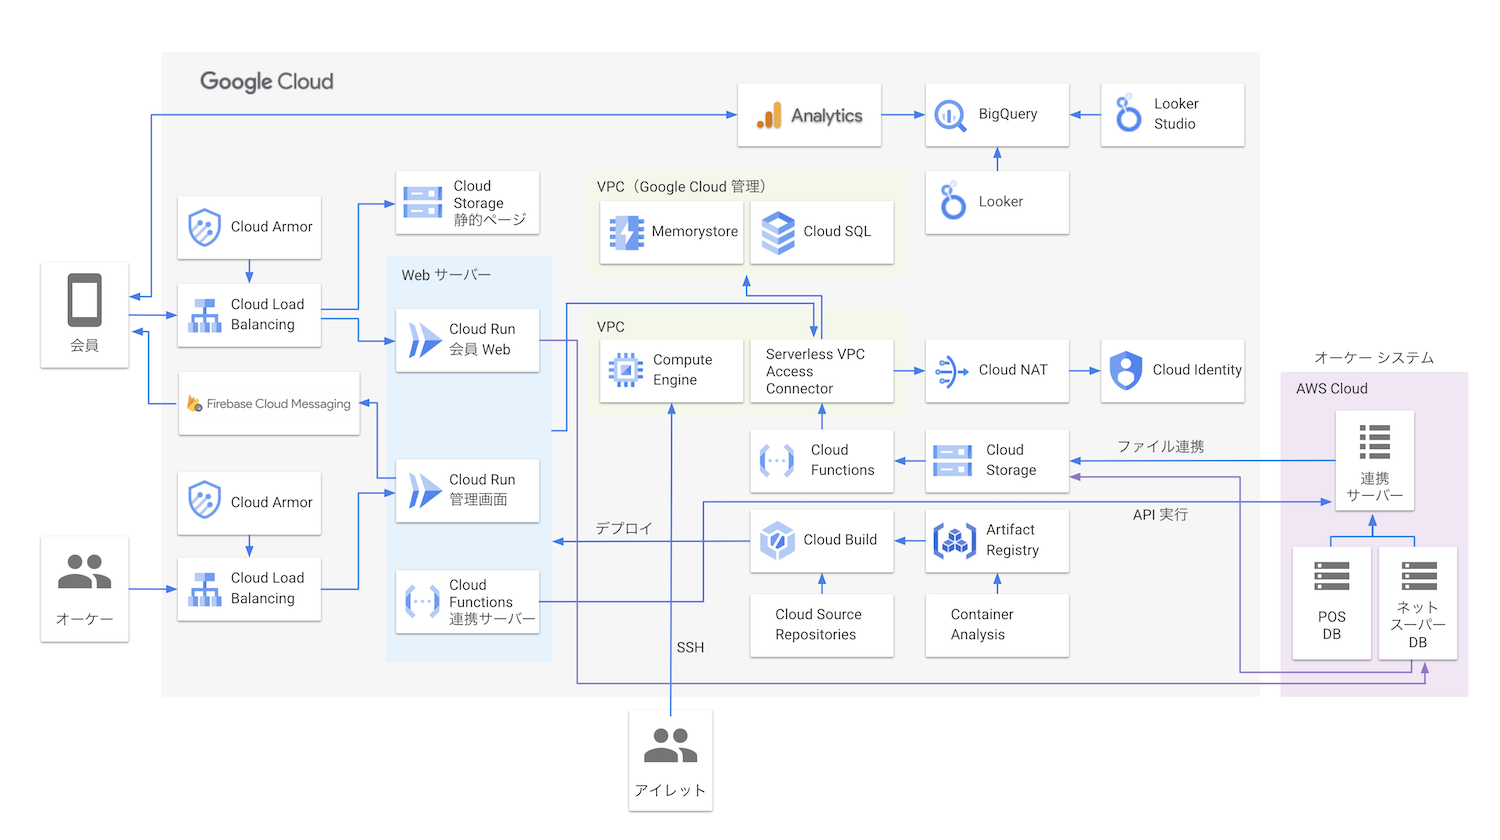Click the lower Cloud Load Balancing icon
The width and height of the screenshot is (1500, 840).
tap(205, 589)
